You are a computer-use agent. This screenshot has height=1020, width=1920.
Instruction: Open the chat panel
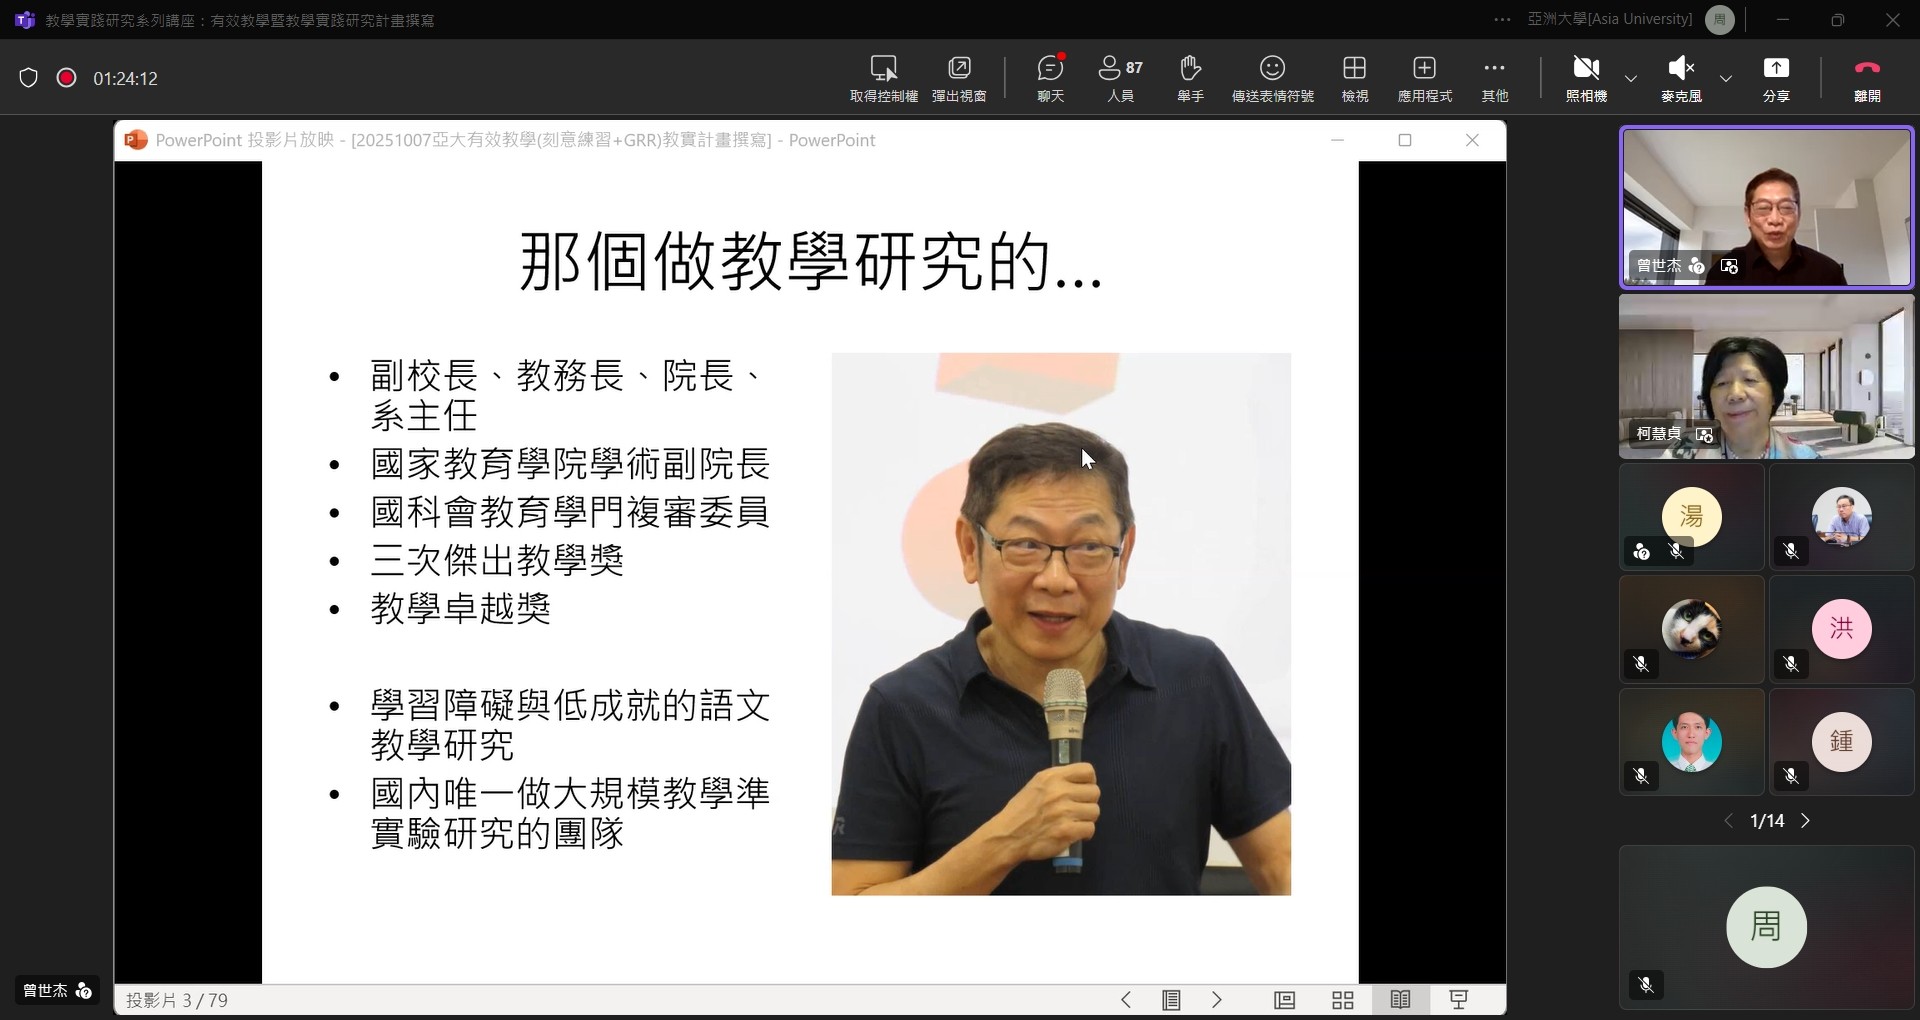[1050, 78]
